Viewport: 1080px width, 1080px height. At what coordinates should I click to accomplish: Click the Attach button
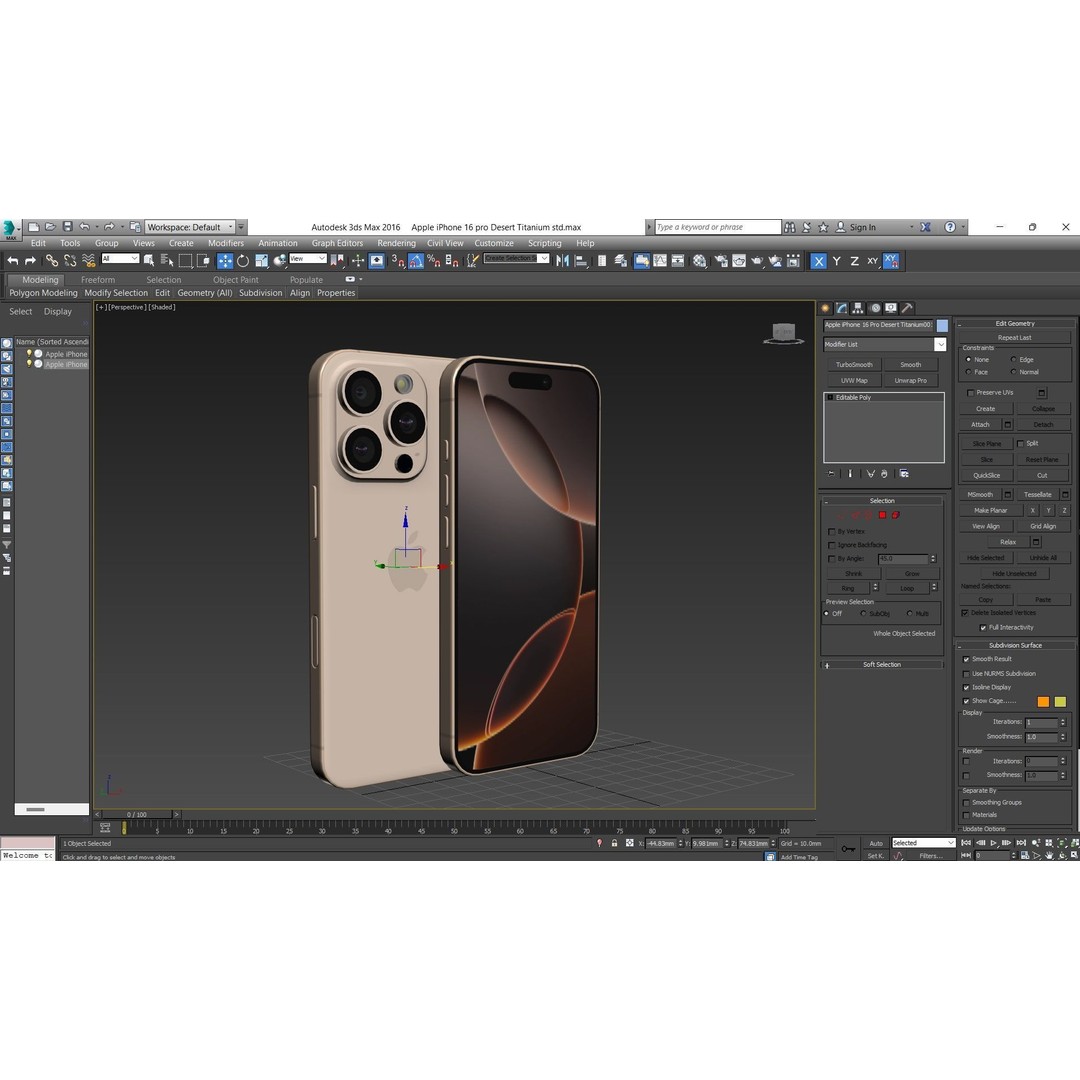click(981, 425)
